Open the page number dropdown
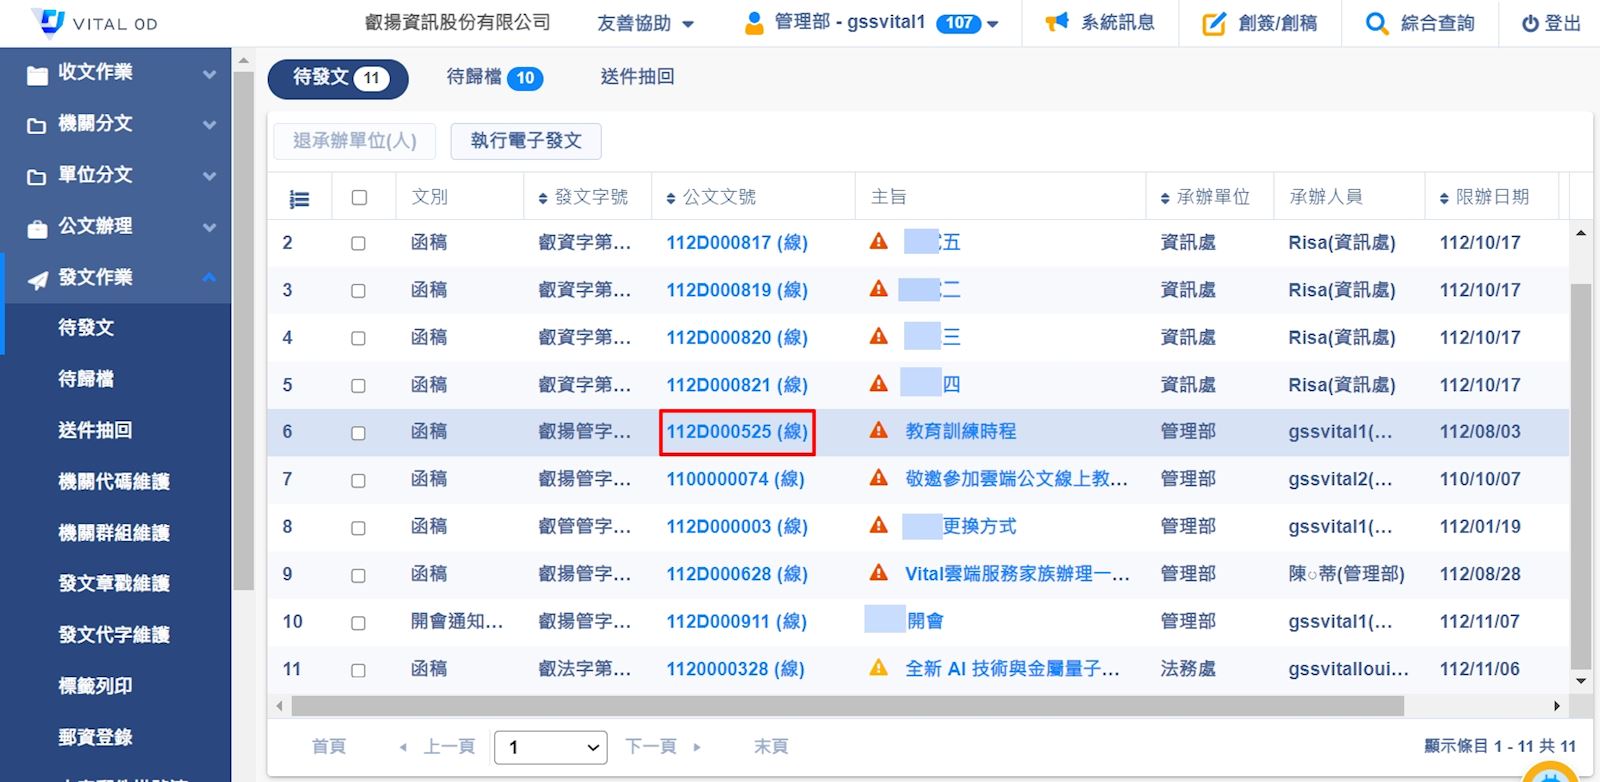 click(551, 747)
